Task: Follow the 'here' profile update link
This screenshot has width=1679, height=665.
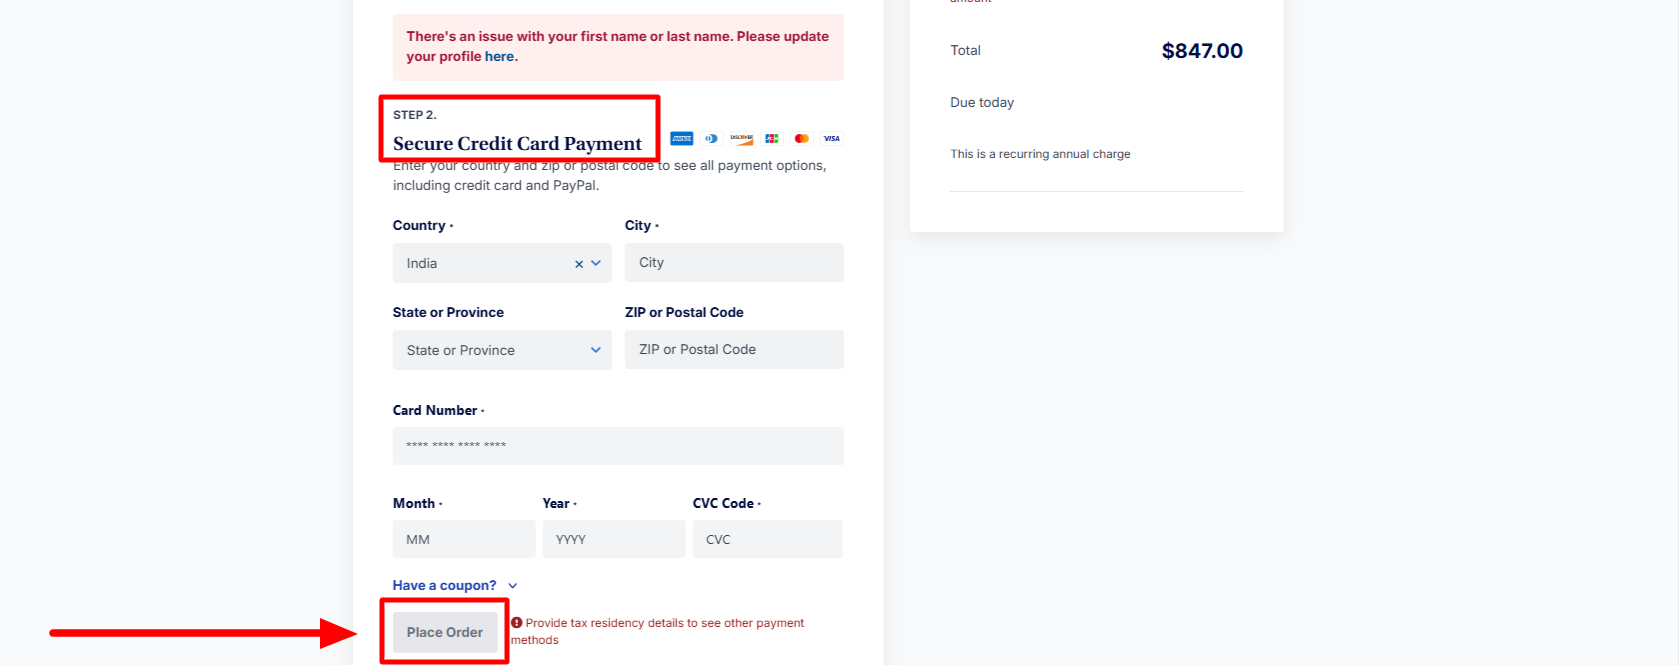Action: (x=499, y=57)
